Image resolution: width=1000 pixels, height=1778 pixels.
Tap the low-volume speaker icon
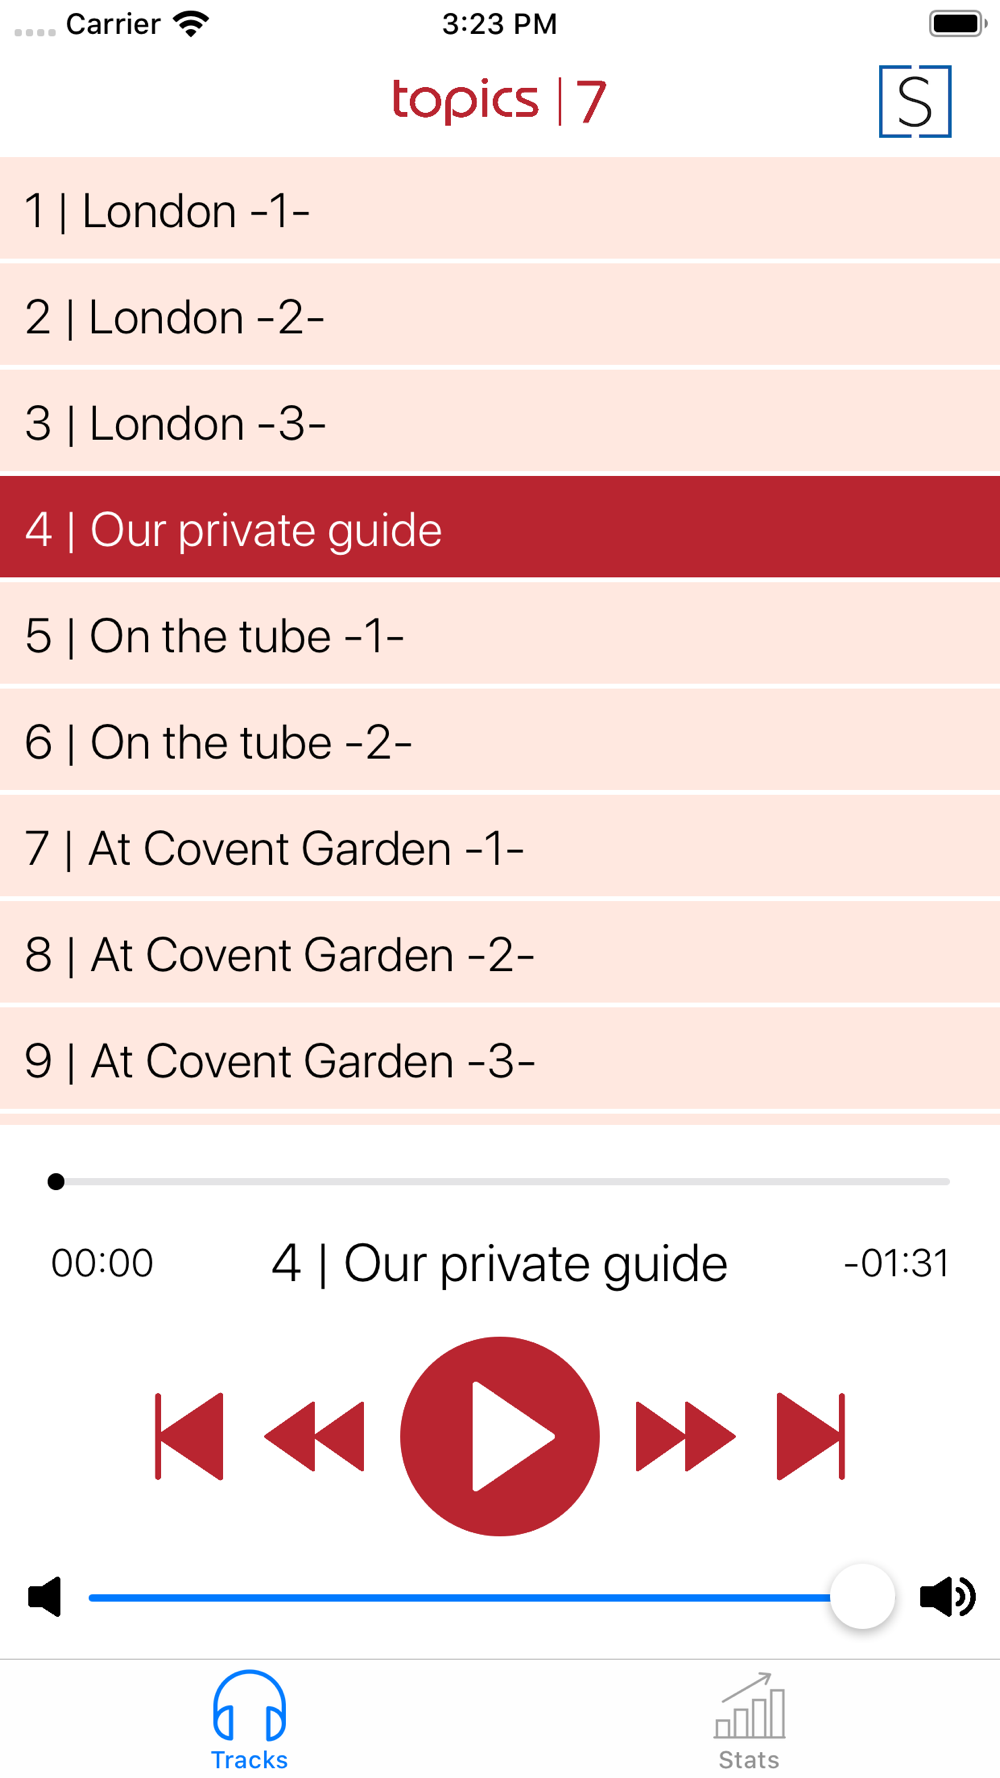point(45,1597)
